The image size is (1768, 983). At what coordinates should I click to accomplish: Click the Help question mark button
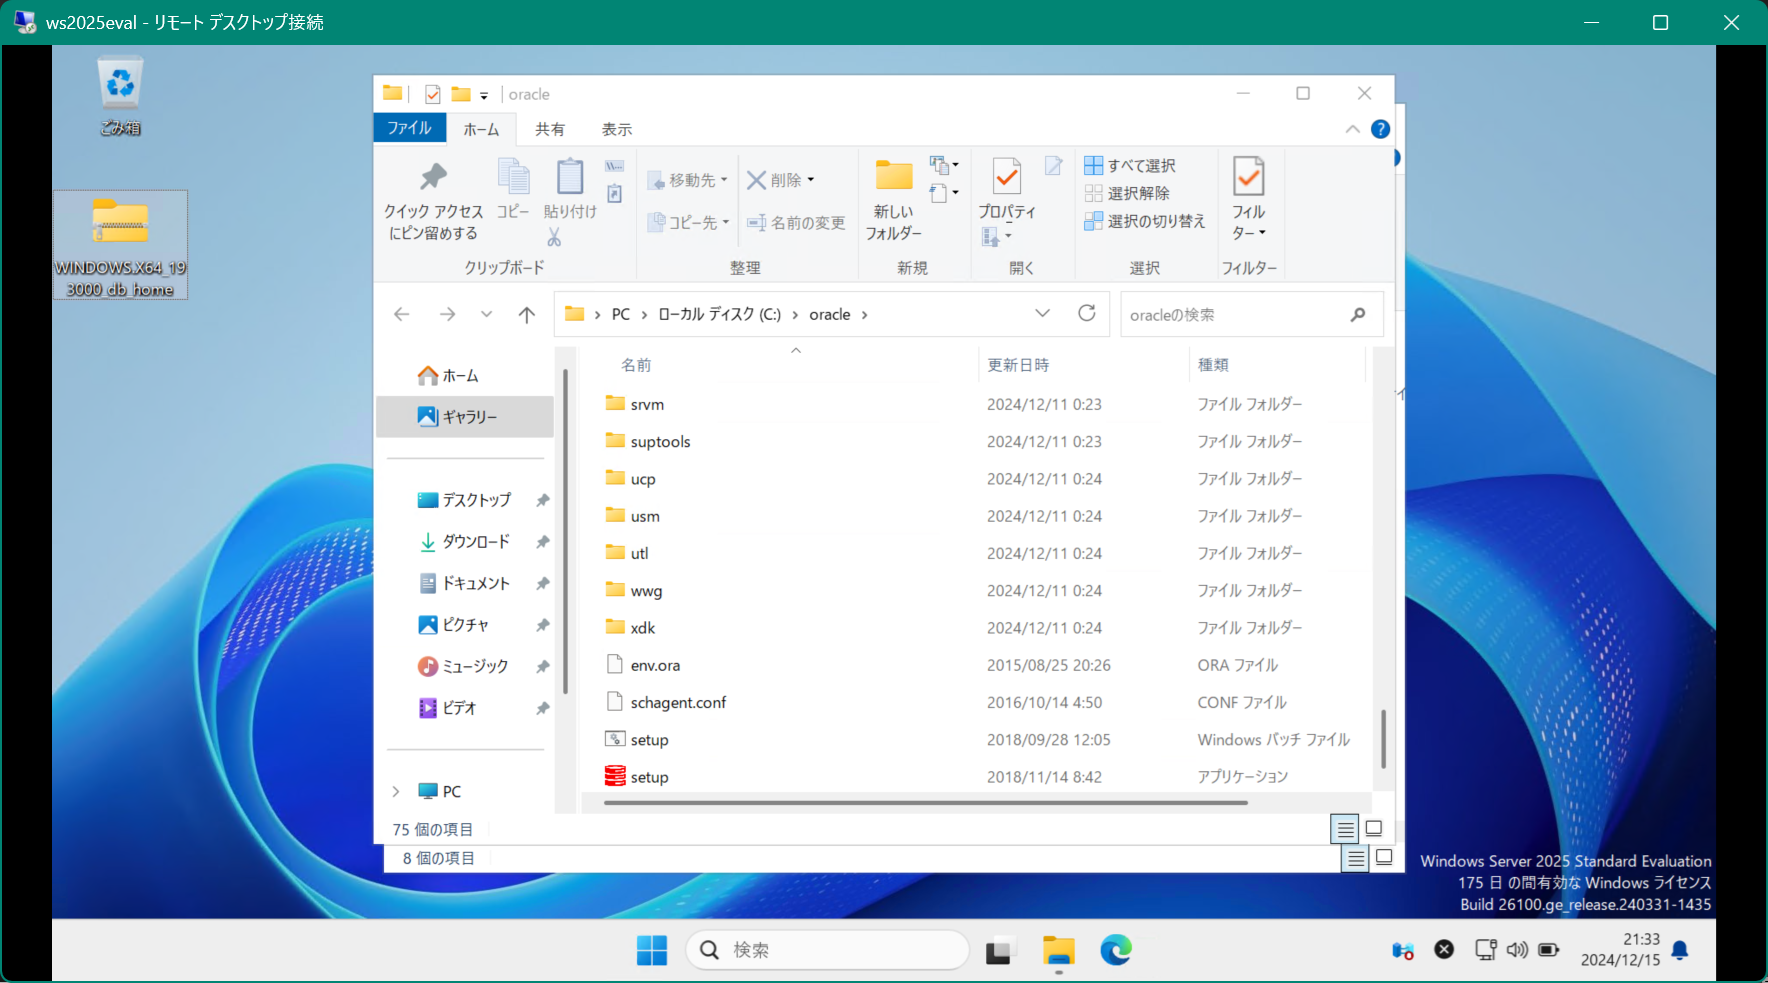[x=1381, y=128]
